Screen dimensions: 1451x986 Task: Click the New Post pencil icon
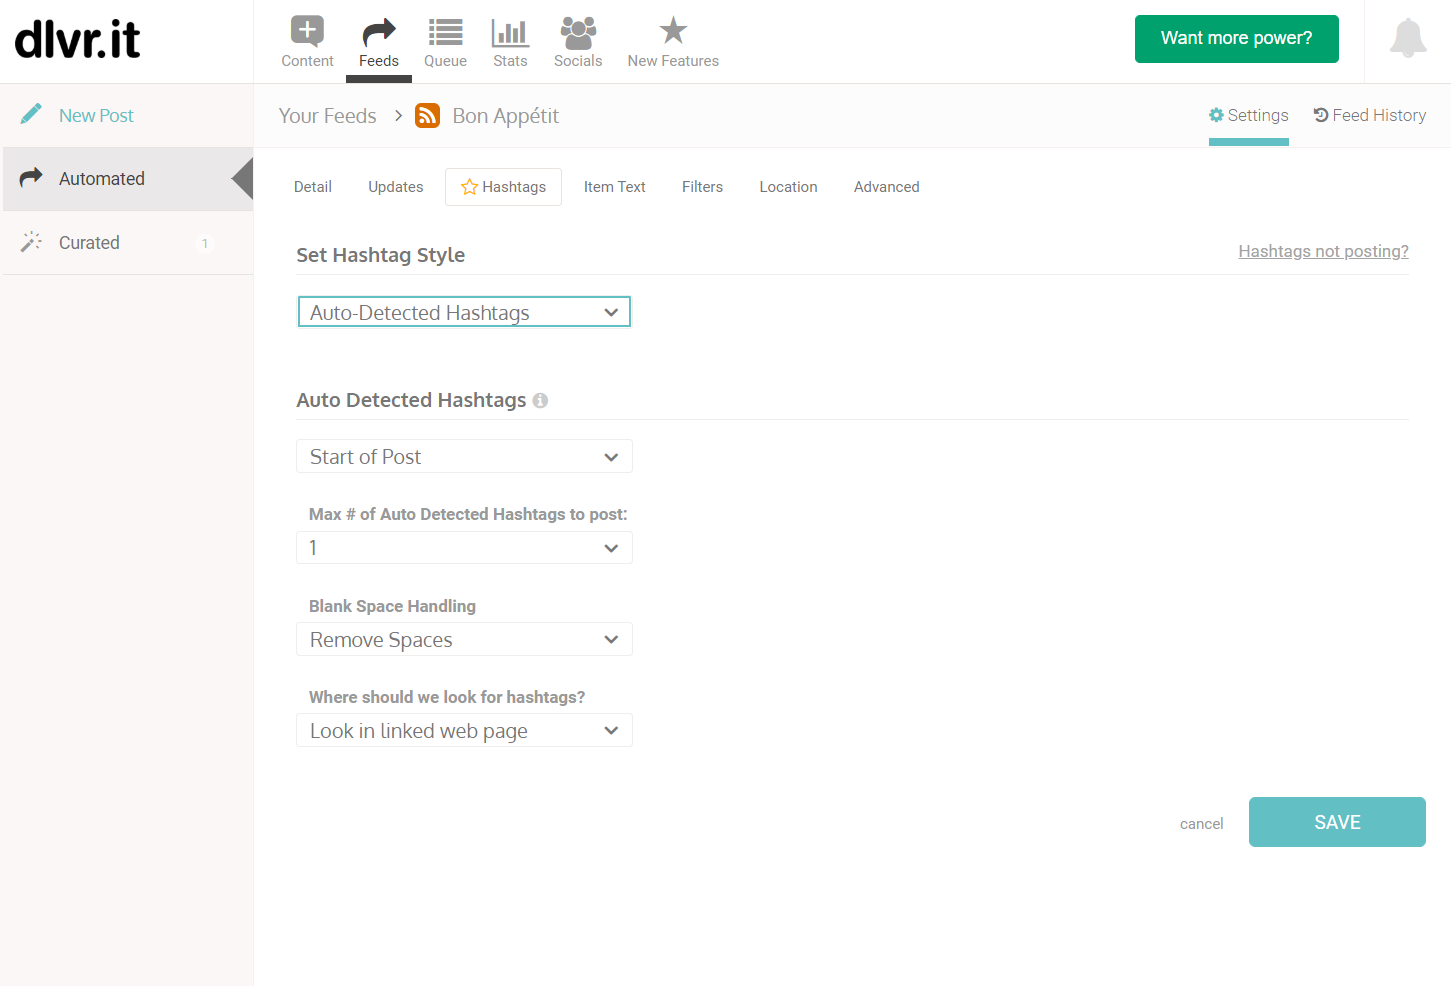pyautogui.click(x=31, y=114)
